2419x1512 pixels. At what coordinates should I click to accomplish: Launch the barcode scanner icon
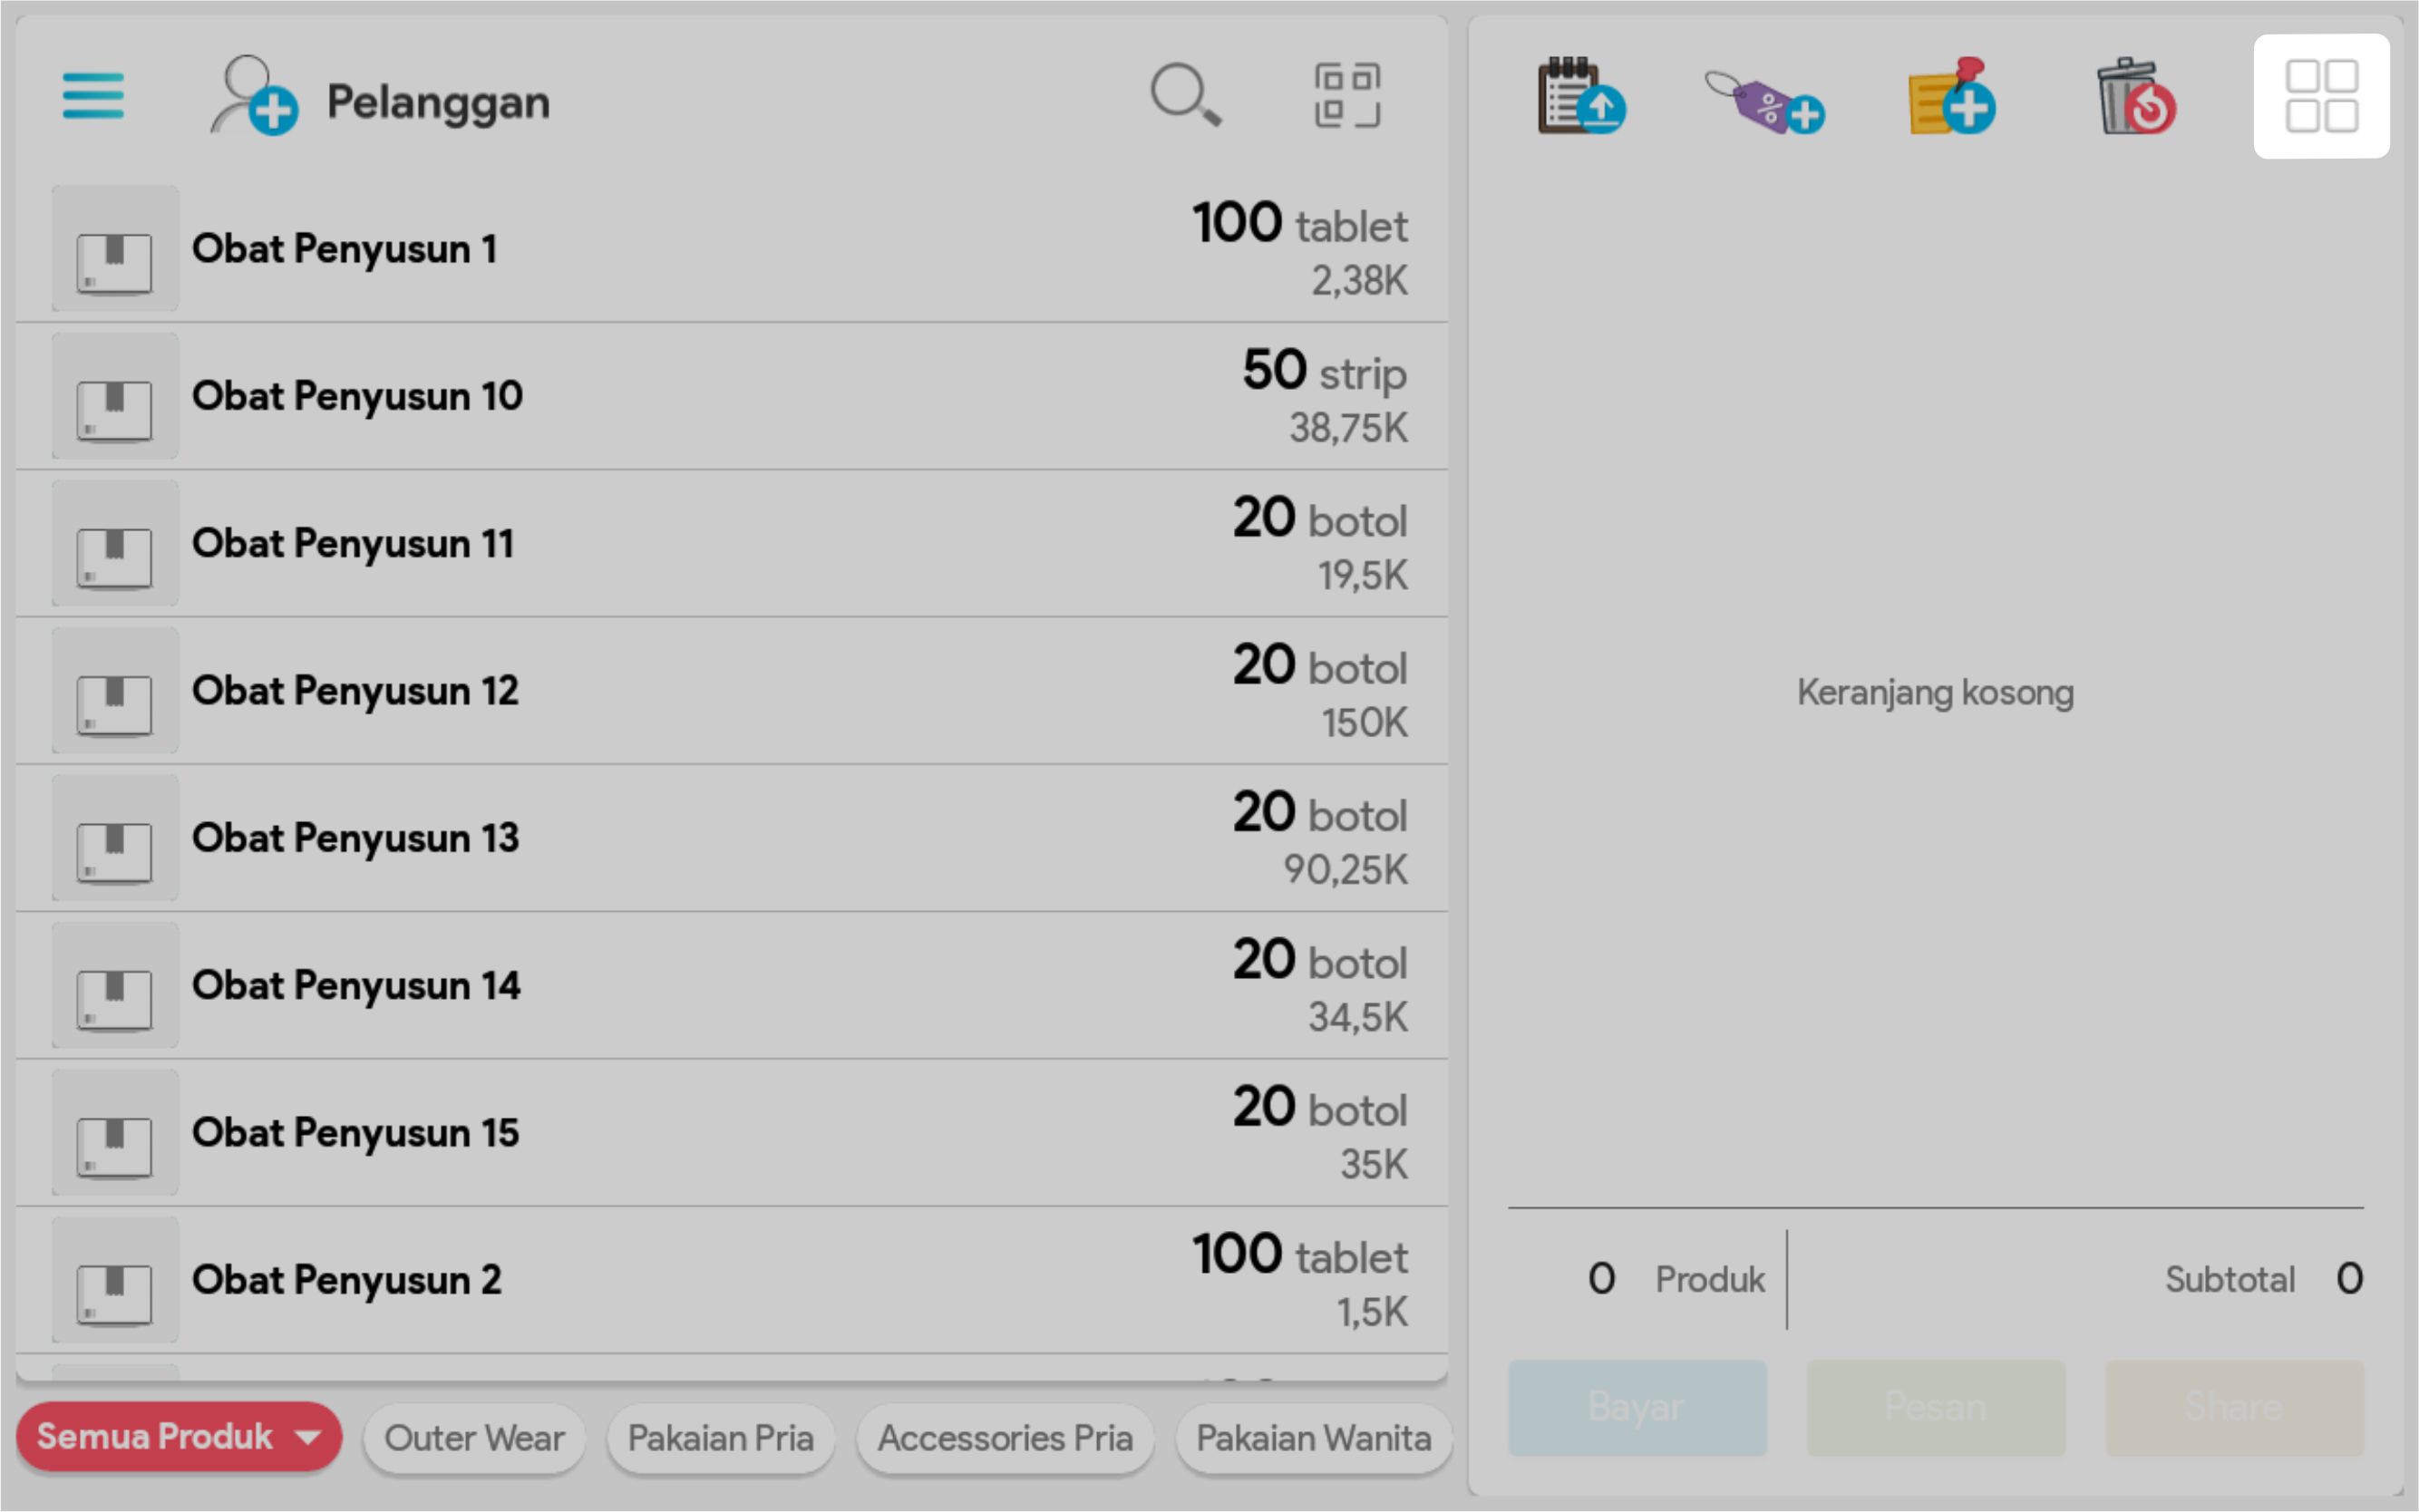pyautogui.click(x=1347, y=96)
